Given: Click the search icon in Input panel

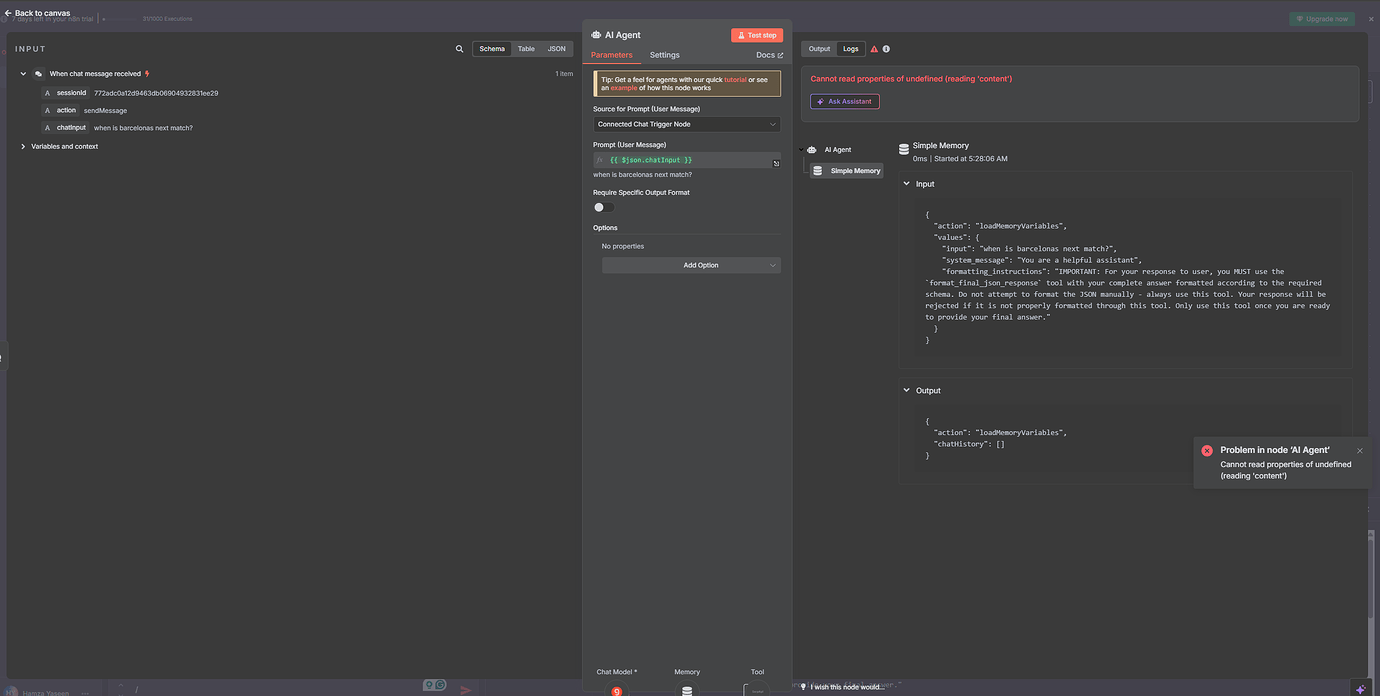Looking at the screenshot, I should 459,49.
